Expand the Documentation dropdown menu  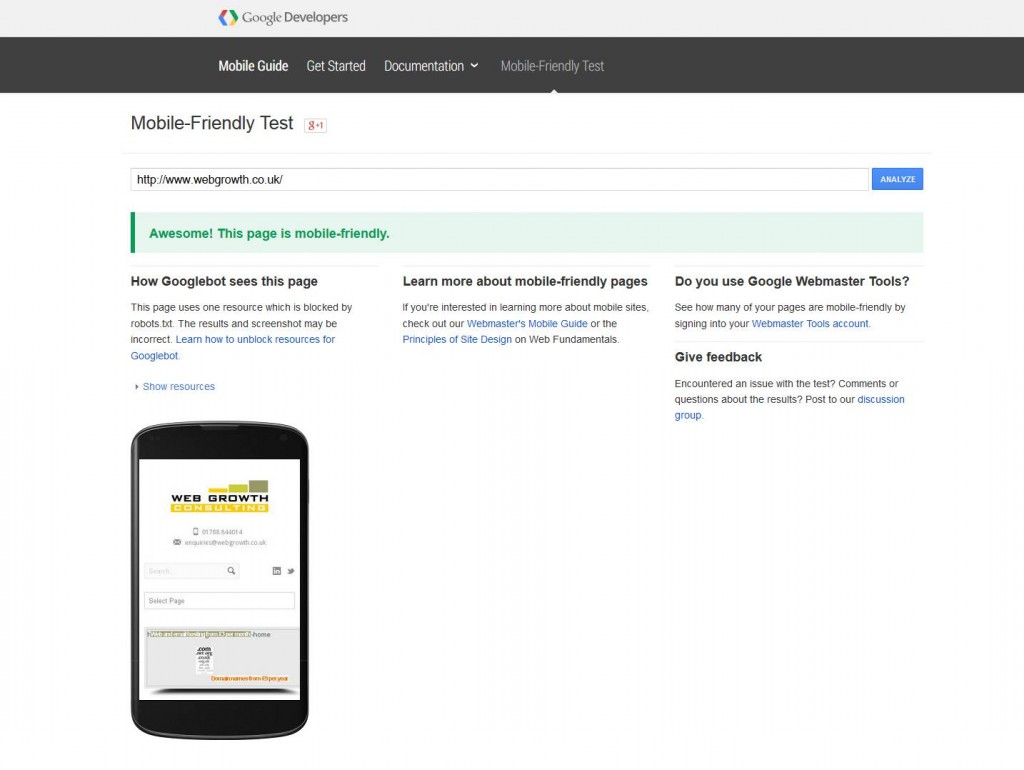tap(431, 66)
